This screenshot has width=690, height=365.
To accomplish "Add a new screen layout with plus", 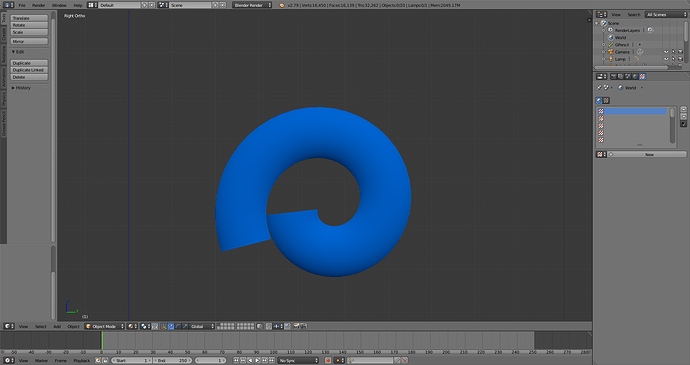I will 144,5.
